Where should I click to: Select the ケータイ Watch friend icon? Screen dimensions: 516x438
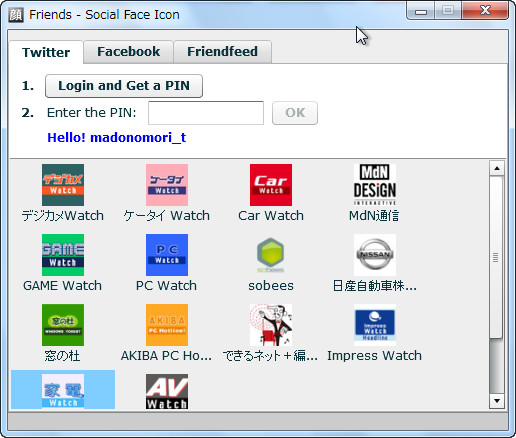[167, 185]
